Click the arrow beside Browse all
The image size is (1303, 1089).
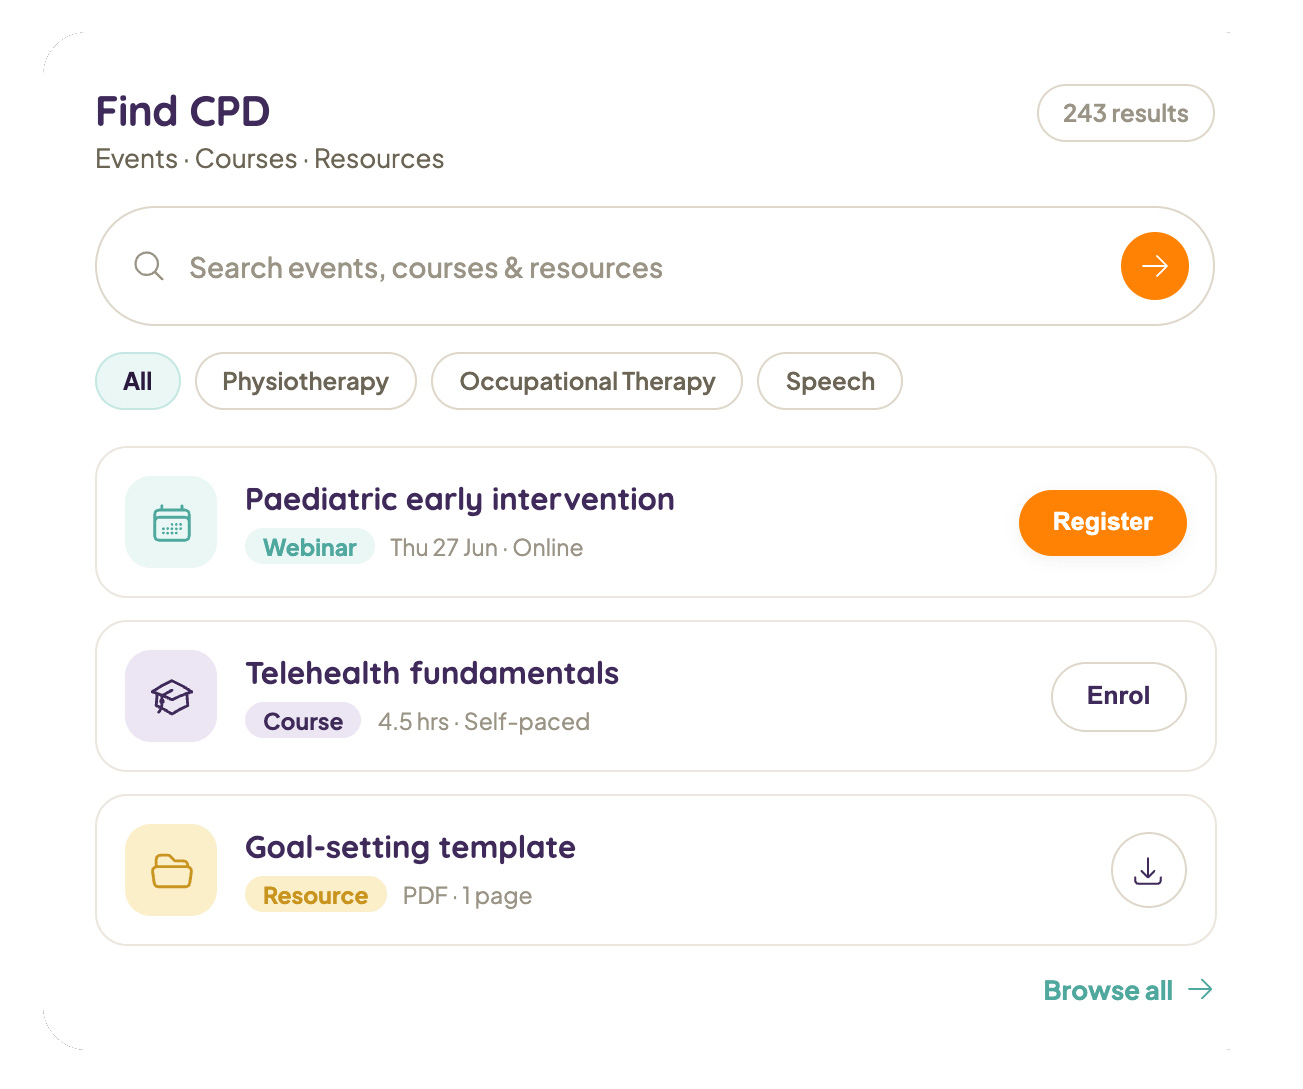pos(1200,990)
